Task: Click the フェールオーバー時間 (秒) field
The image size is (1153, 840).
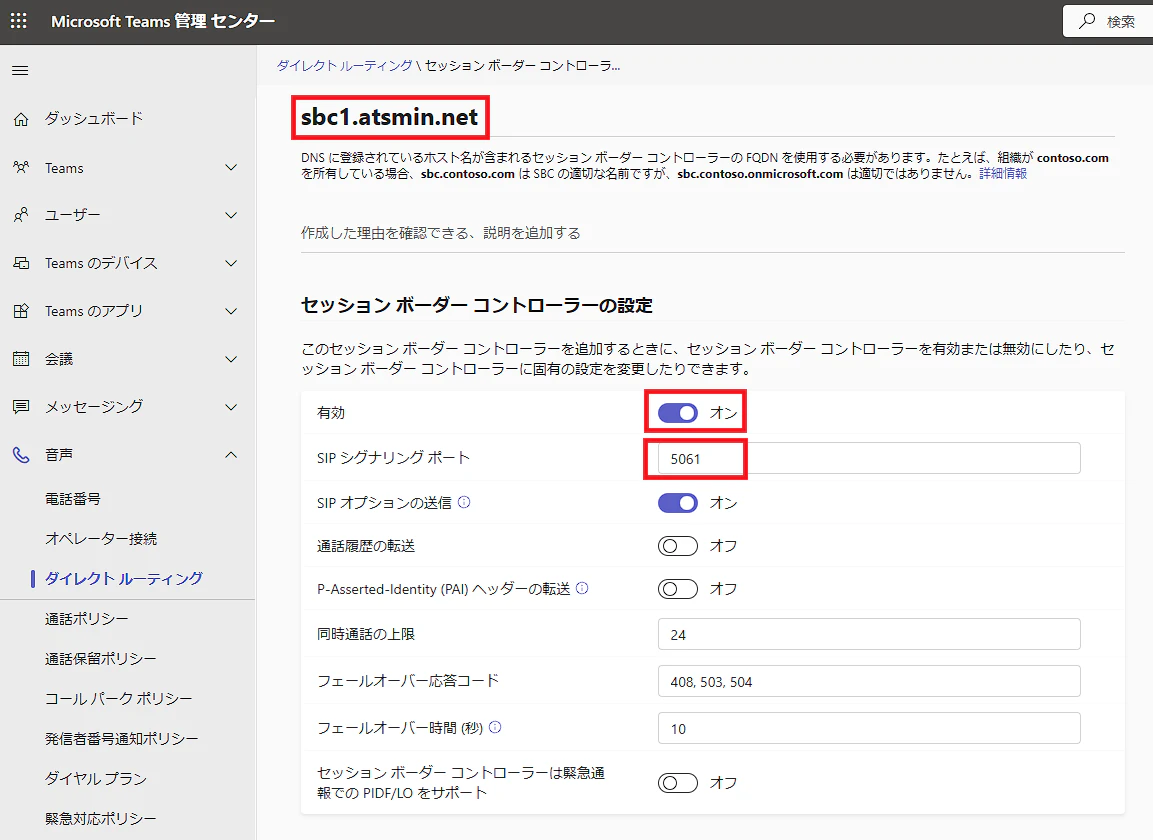Action: tap(869, 728)
